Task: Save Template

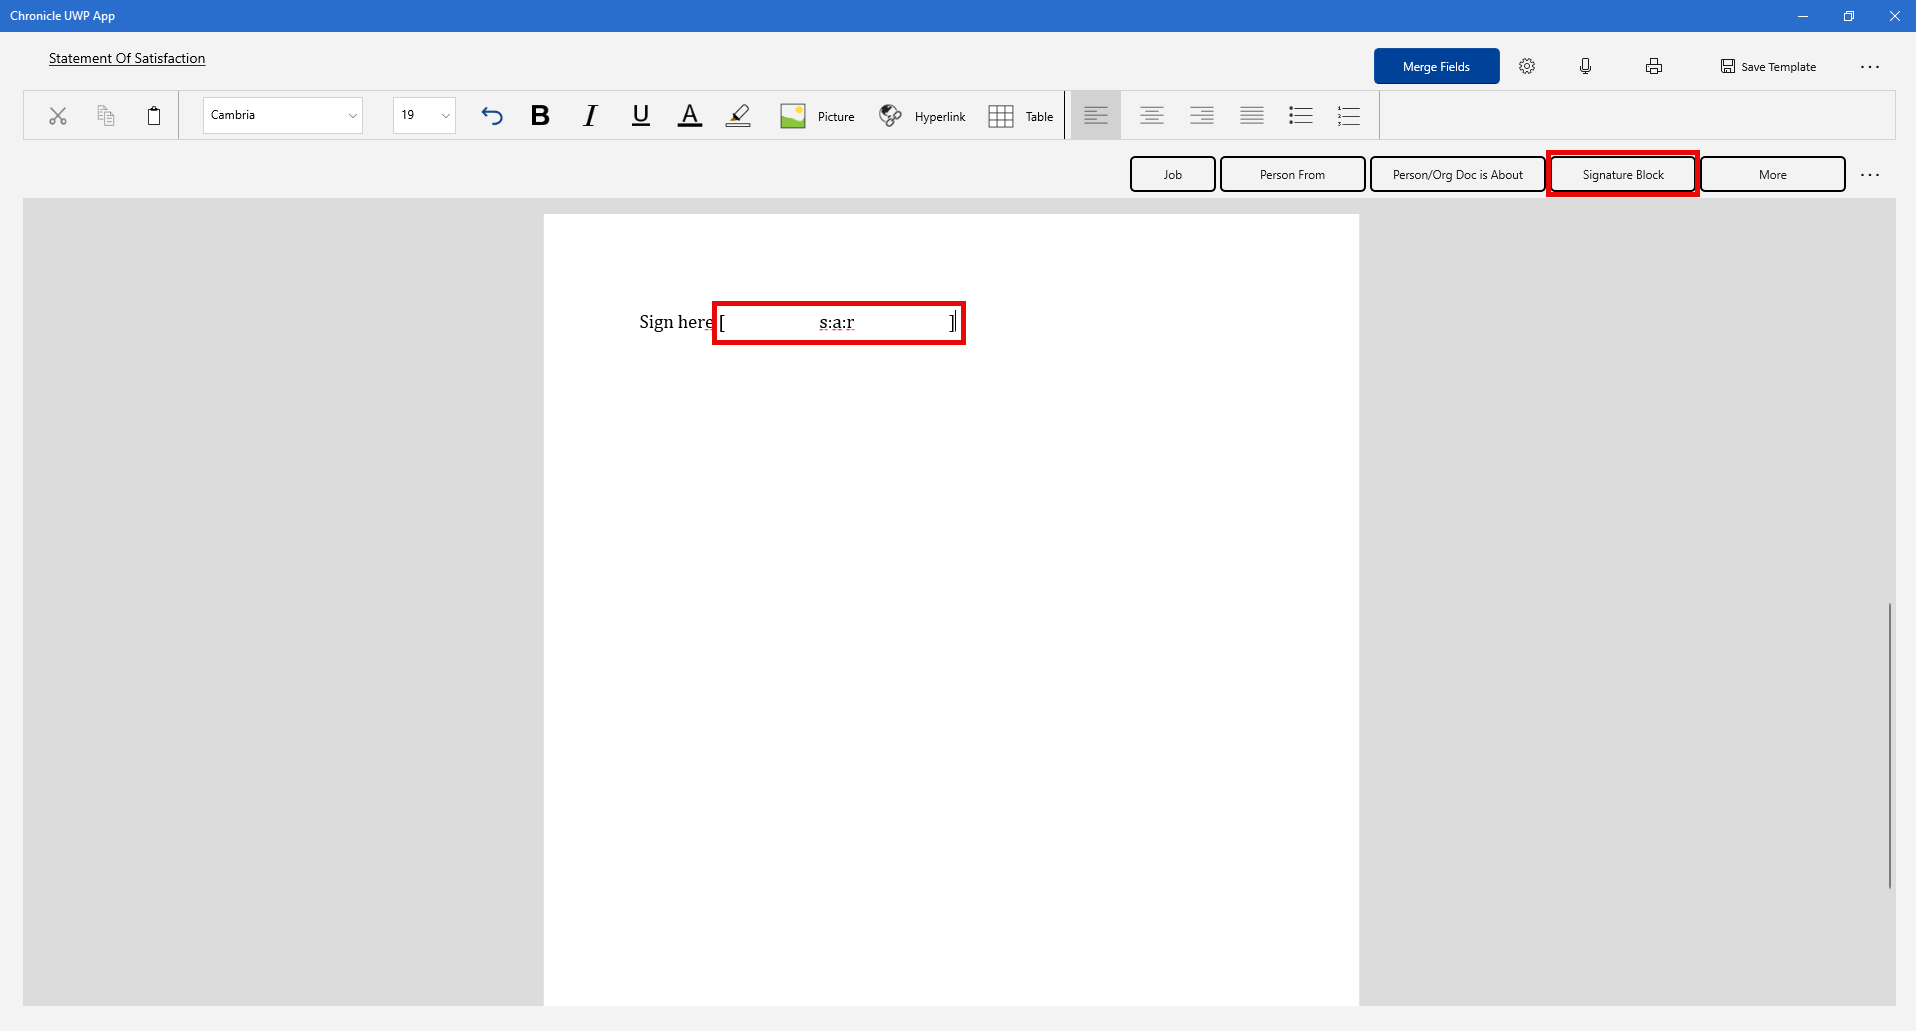Action: pos(1768,66)
